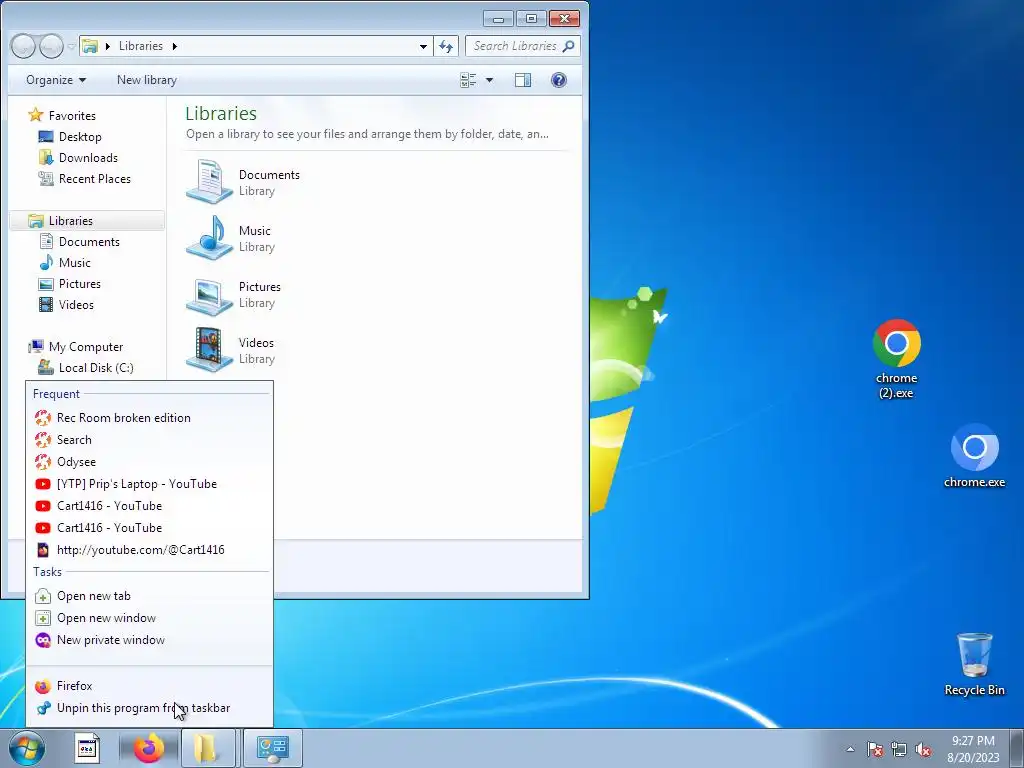Screen dimensions: 1024x768
Task: Click the Windows Start orb
Action: 26,748
